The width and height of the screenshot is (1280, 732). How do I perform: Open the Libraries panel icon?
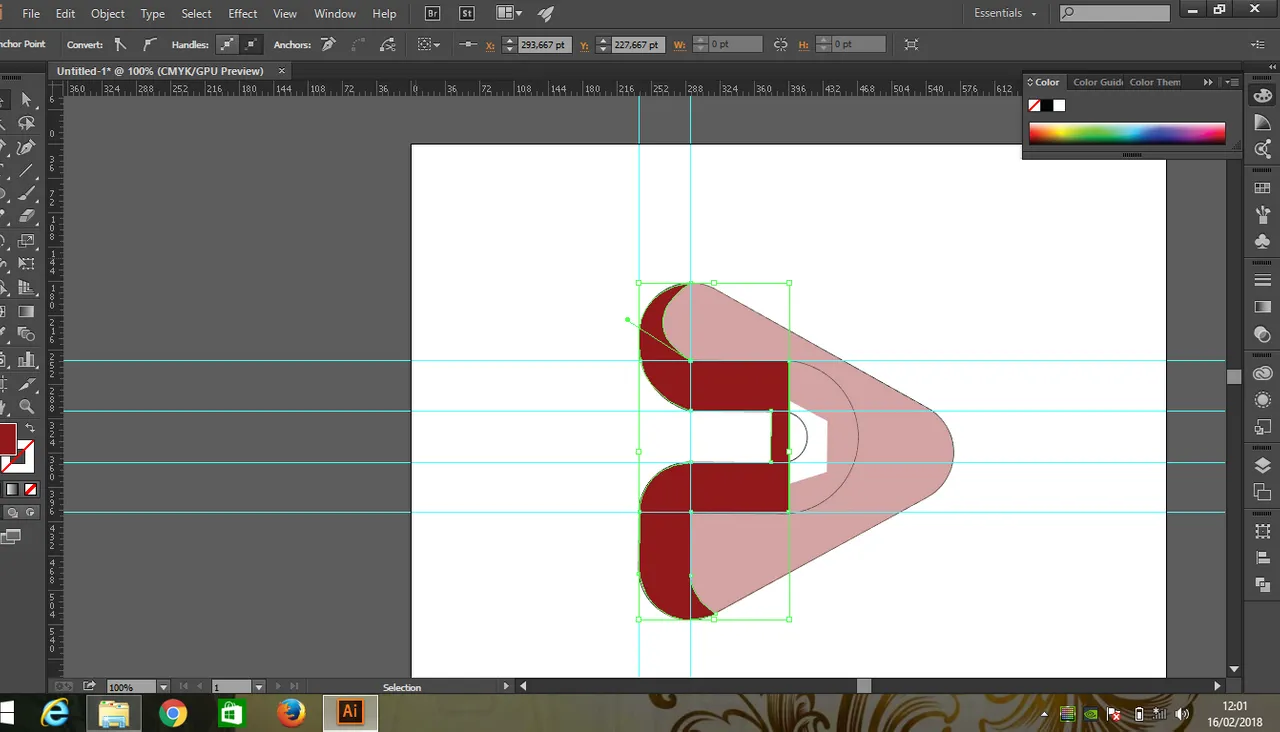(1262, 373)
